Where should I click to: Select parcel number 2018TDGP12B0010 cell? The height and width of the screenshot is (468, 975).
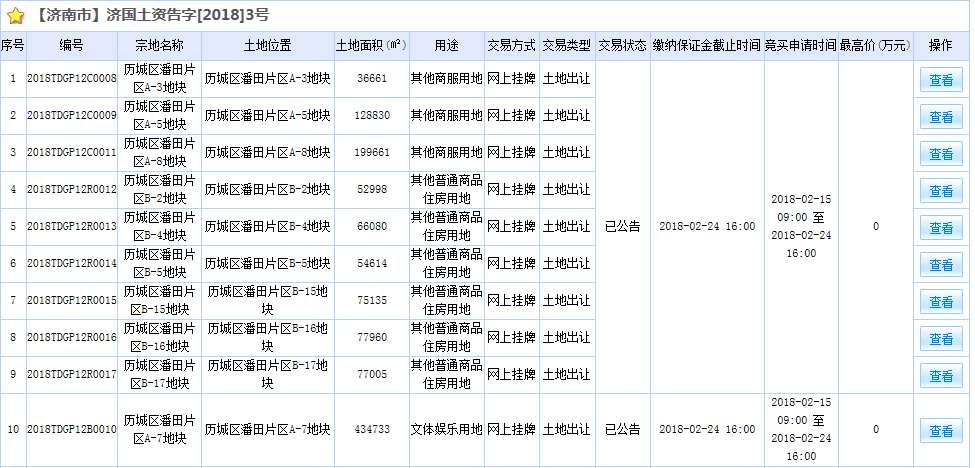point(72,430)
